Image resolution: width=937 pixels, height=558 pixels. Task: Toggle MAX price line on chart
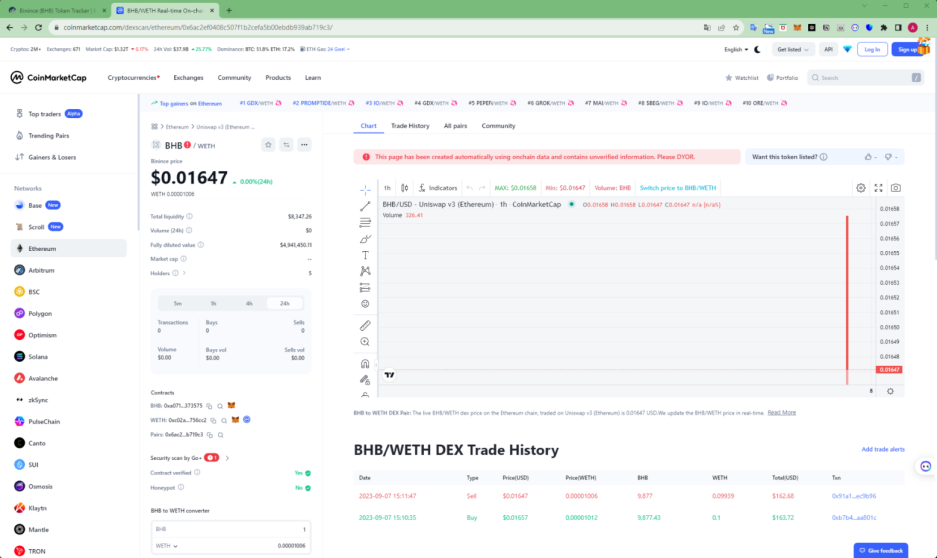point(515,188)
